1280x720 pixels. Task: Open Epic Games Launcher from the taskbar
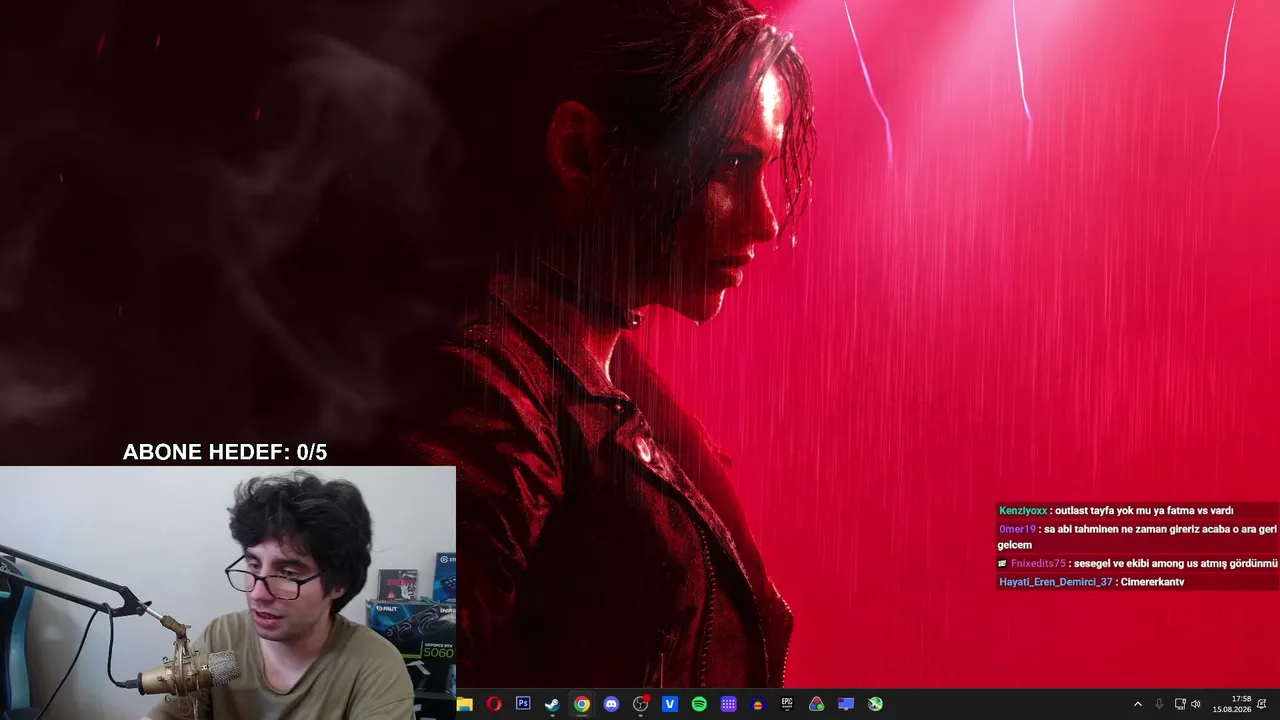click(x=787, y=704)
